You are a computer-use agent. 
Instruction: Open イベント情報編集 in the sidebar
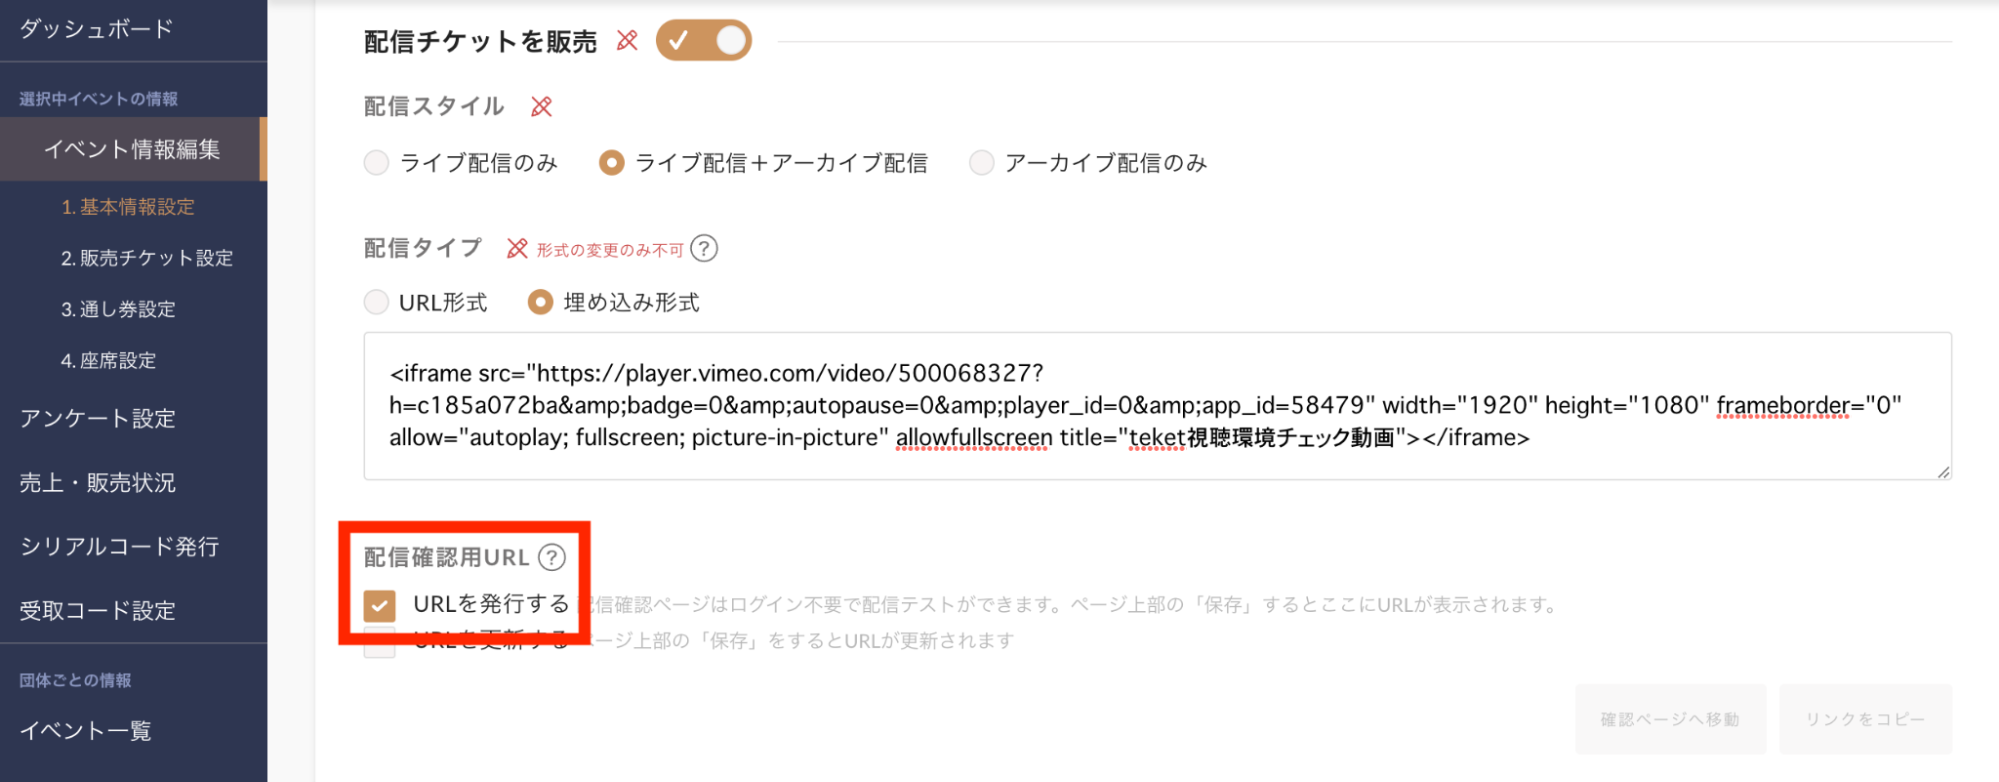pos(133,149)
